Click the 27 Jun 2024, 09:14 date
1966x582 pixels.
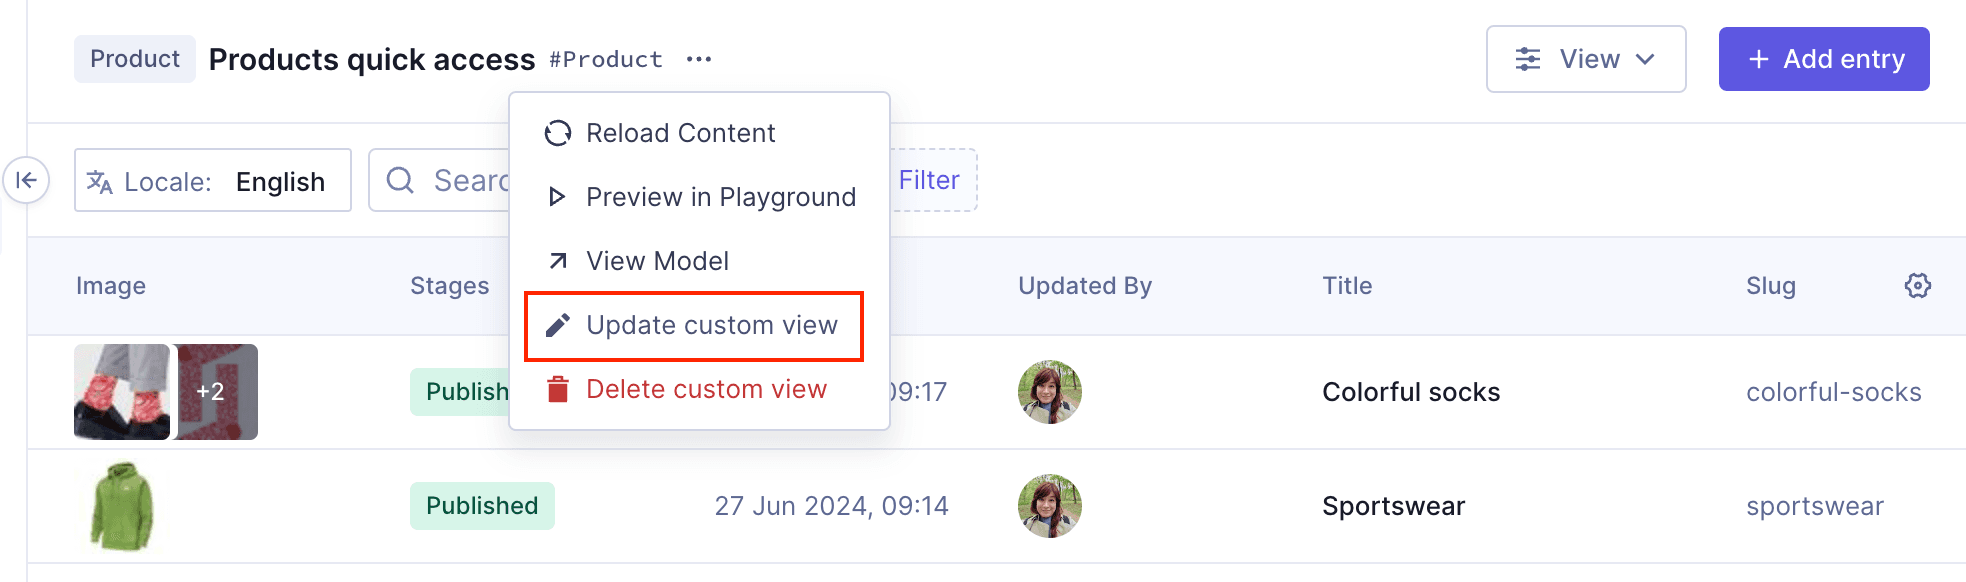click(x=831, y=506)
